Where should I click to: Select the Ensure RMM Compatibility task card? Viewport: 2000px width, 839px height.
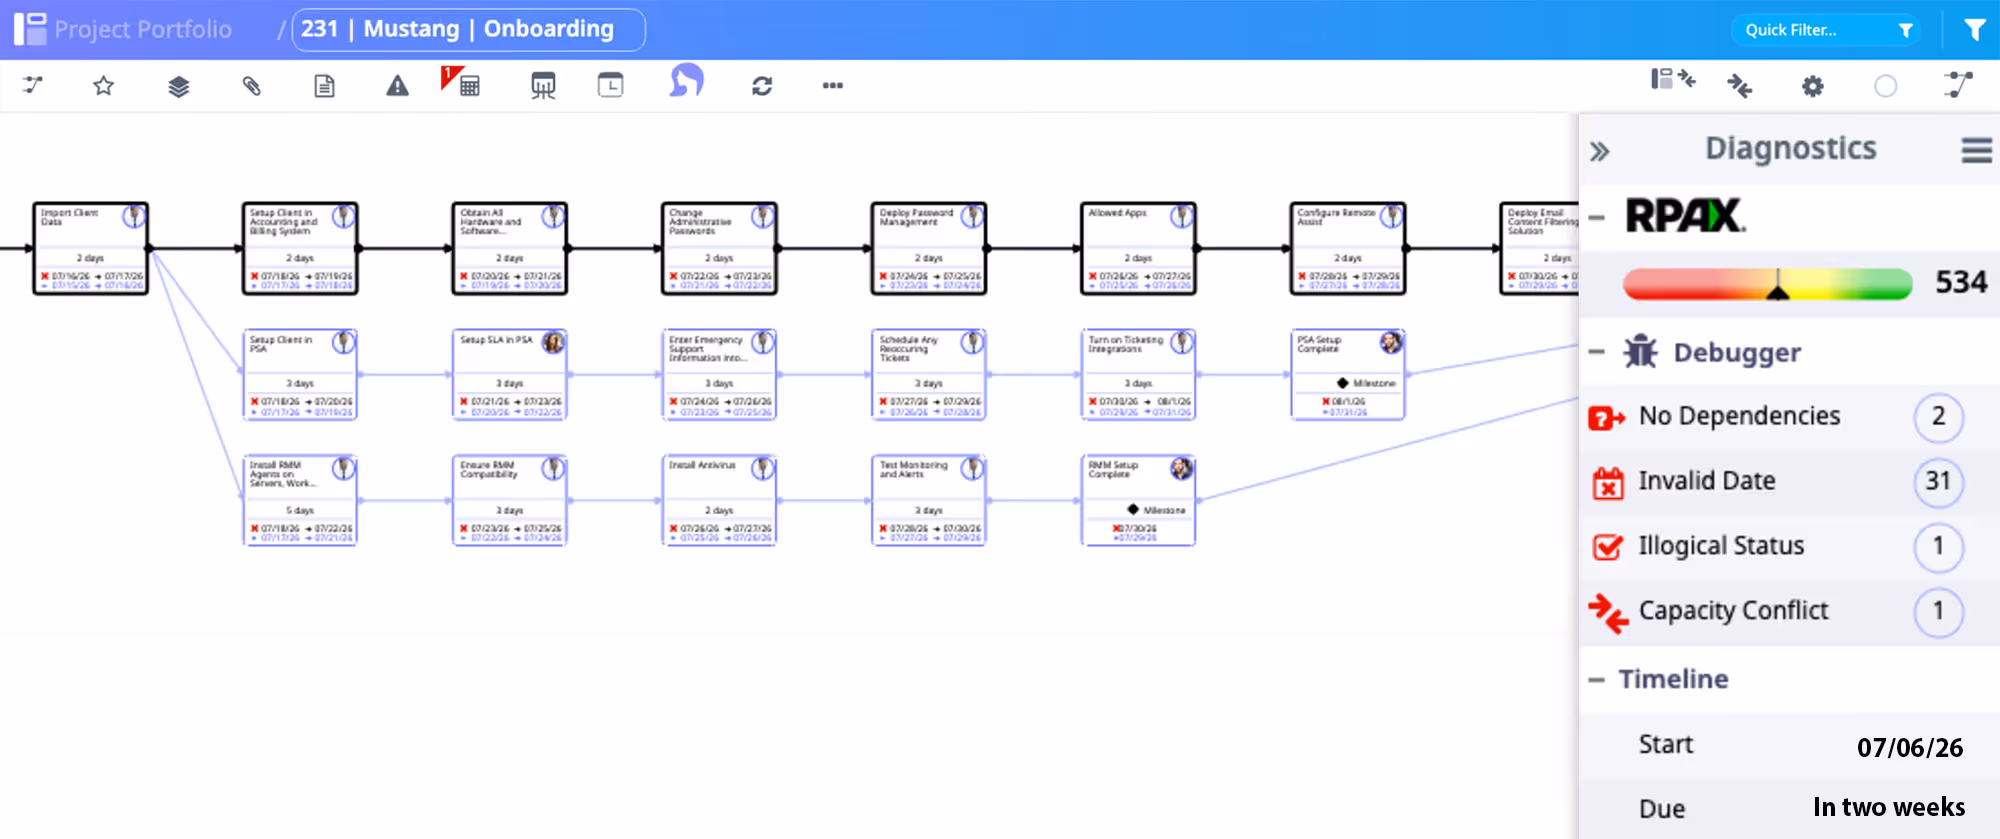point(510,500)
